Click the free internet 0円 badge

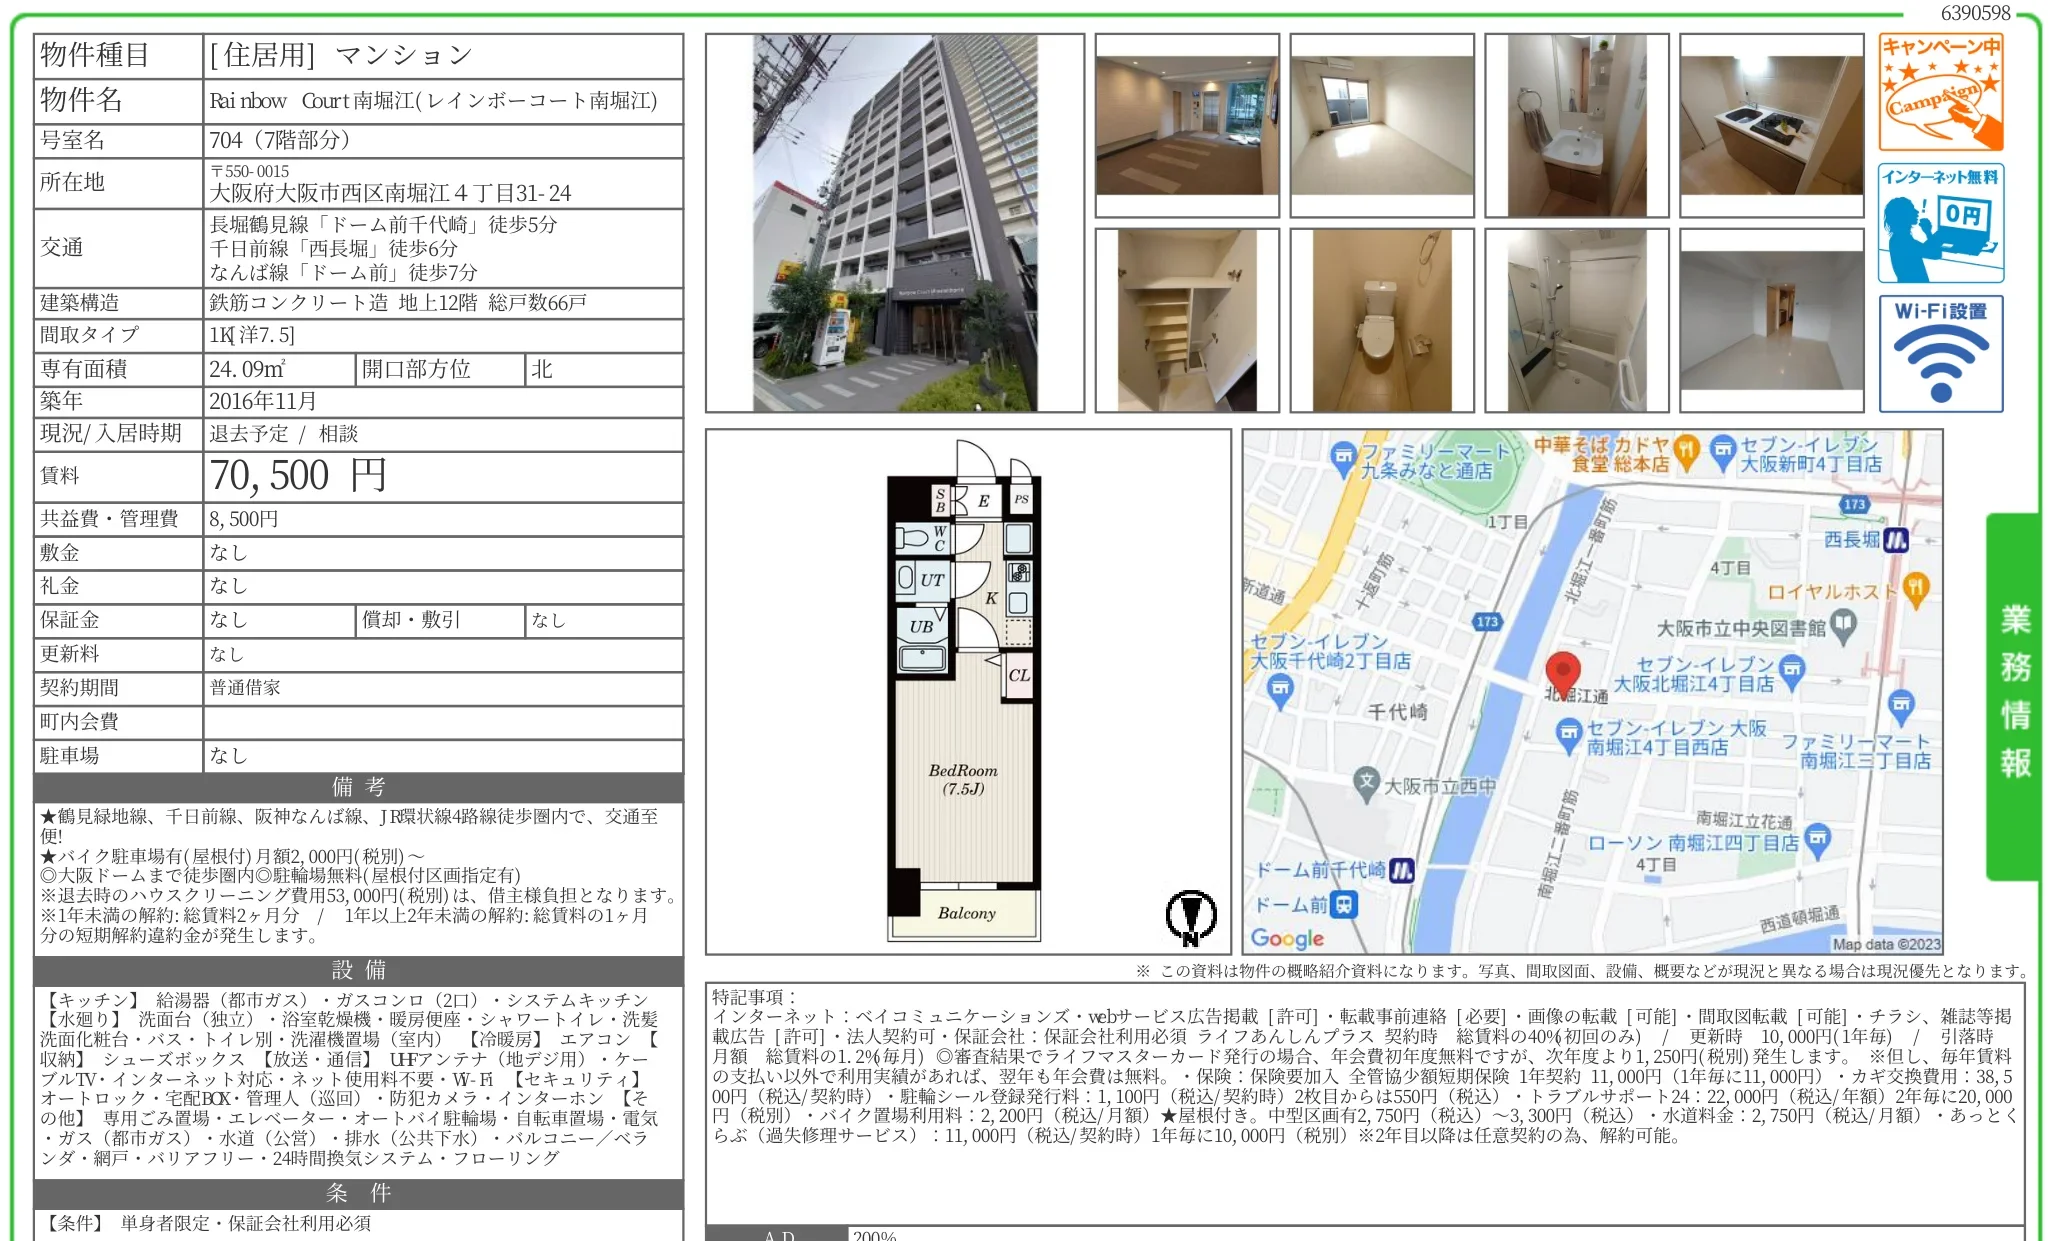pyautogui.click(x=1940, y=223)
